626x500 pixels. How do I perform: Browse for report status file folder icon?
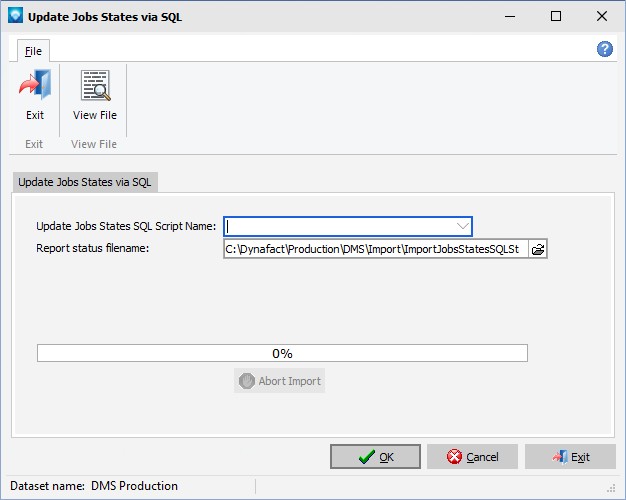coord(538,249)
